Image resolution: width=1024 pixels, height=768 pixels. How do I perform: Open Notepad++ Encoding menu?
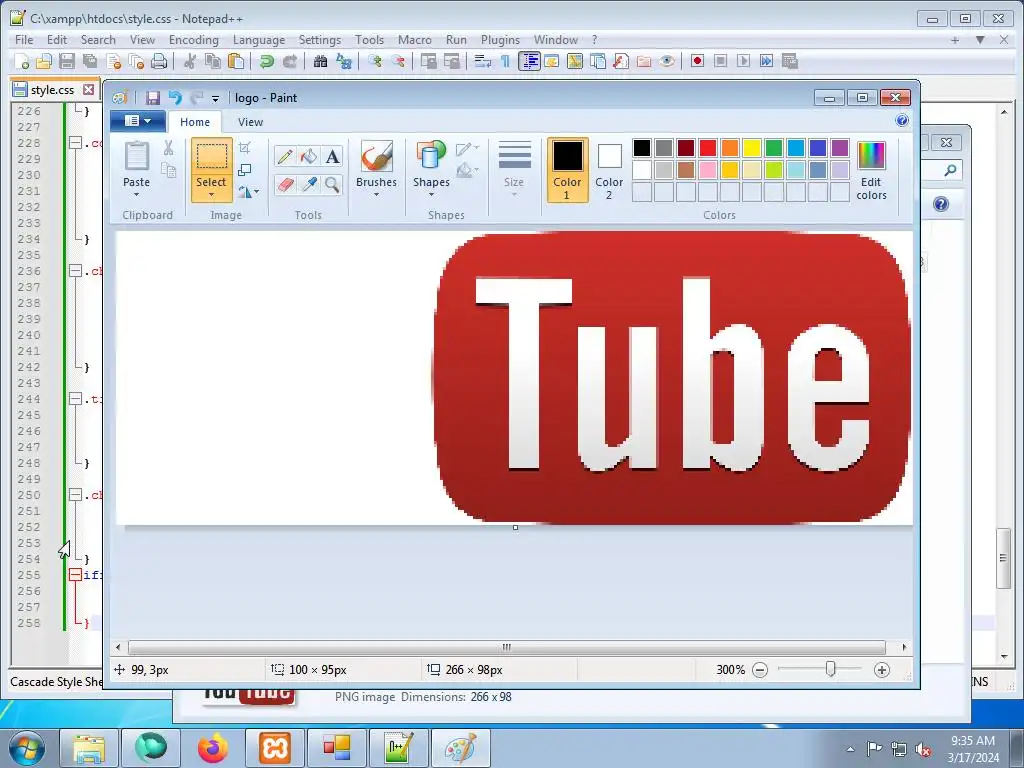(194, 40)
